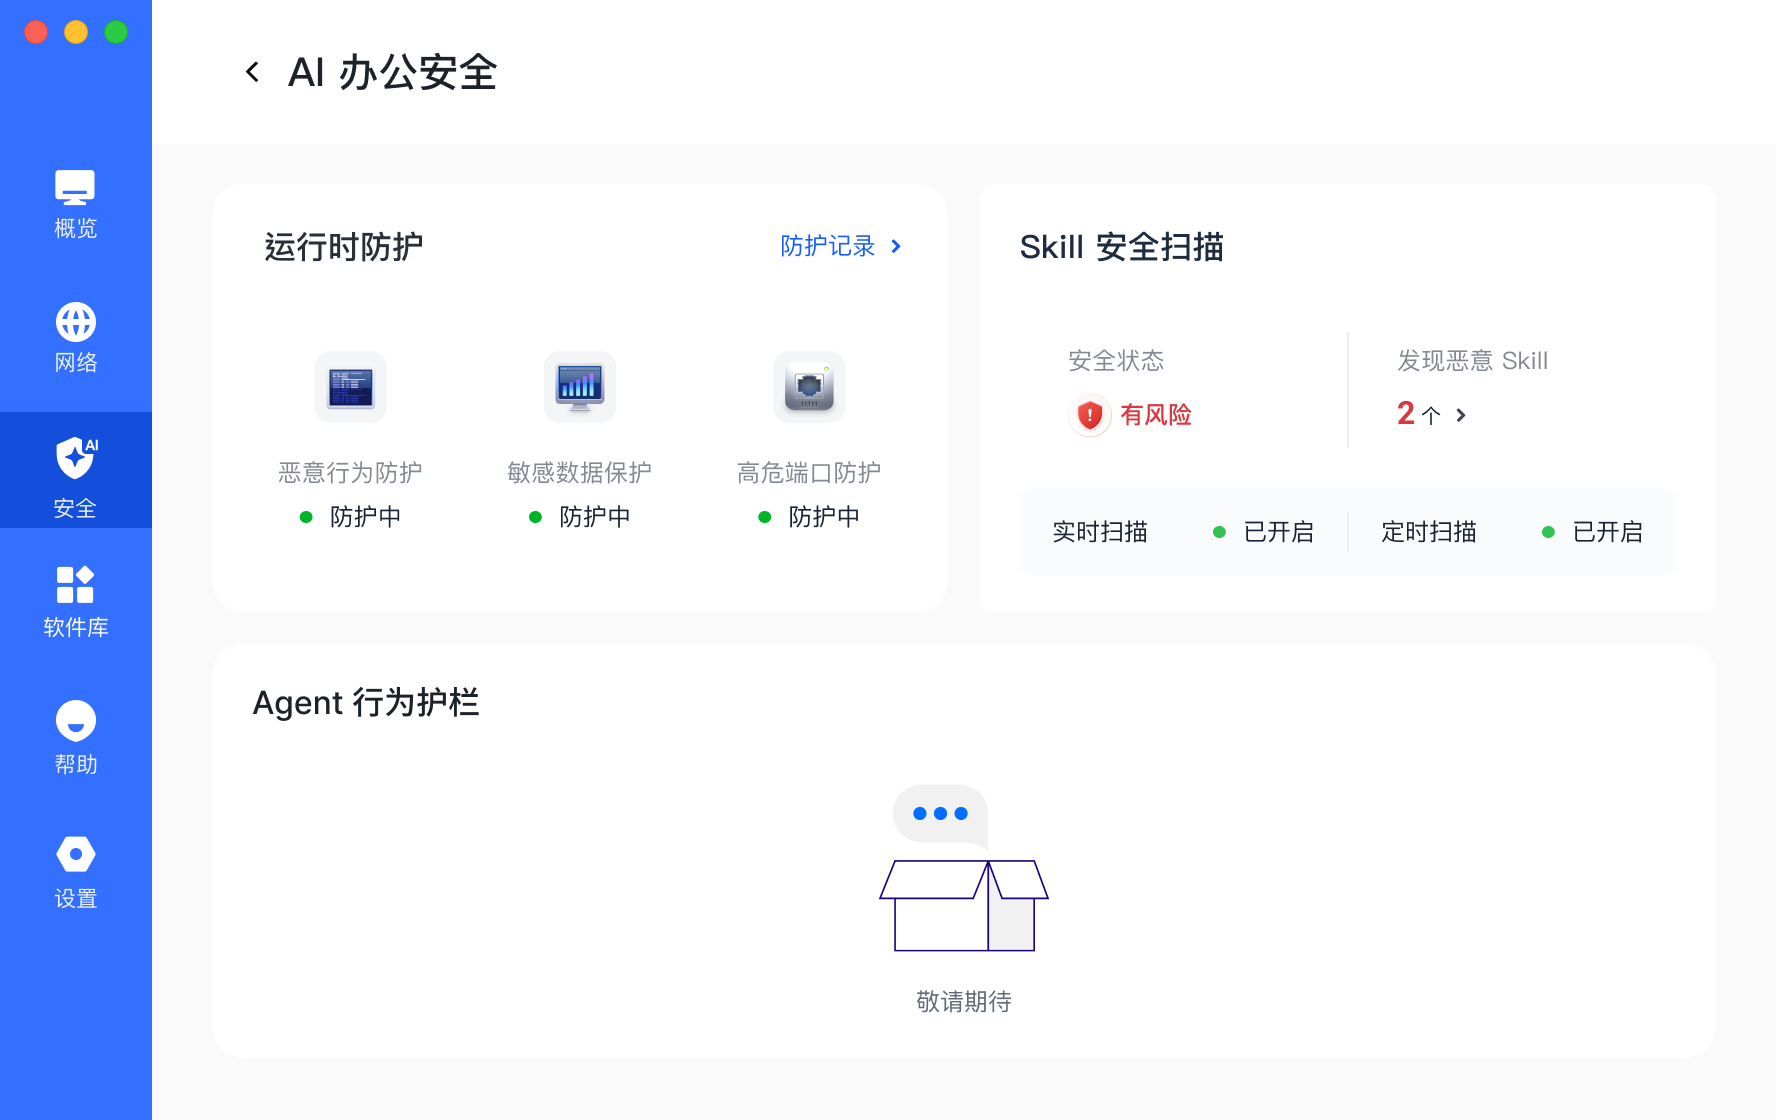The width and height of the screenshot is (1776, 1120).
Task: Click the 有风险 status text
Action: tap(1156, 415)
